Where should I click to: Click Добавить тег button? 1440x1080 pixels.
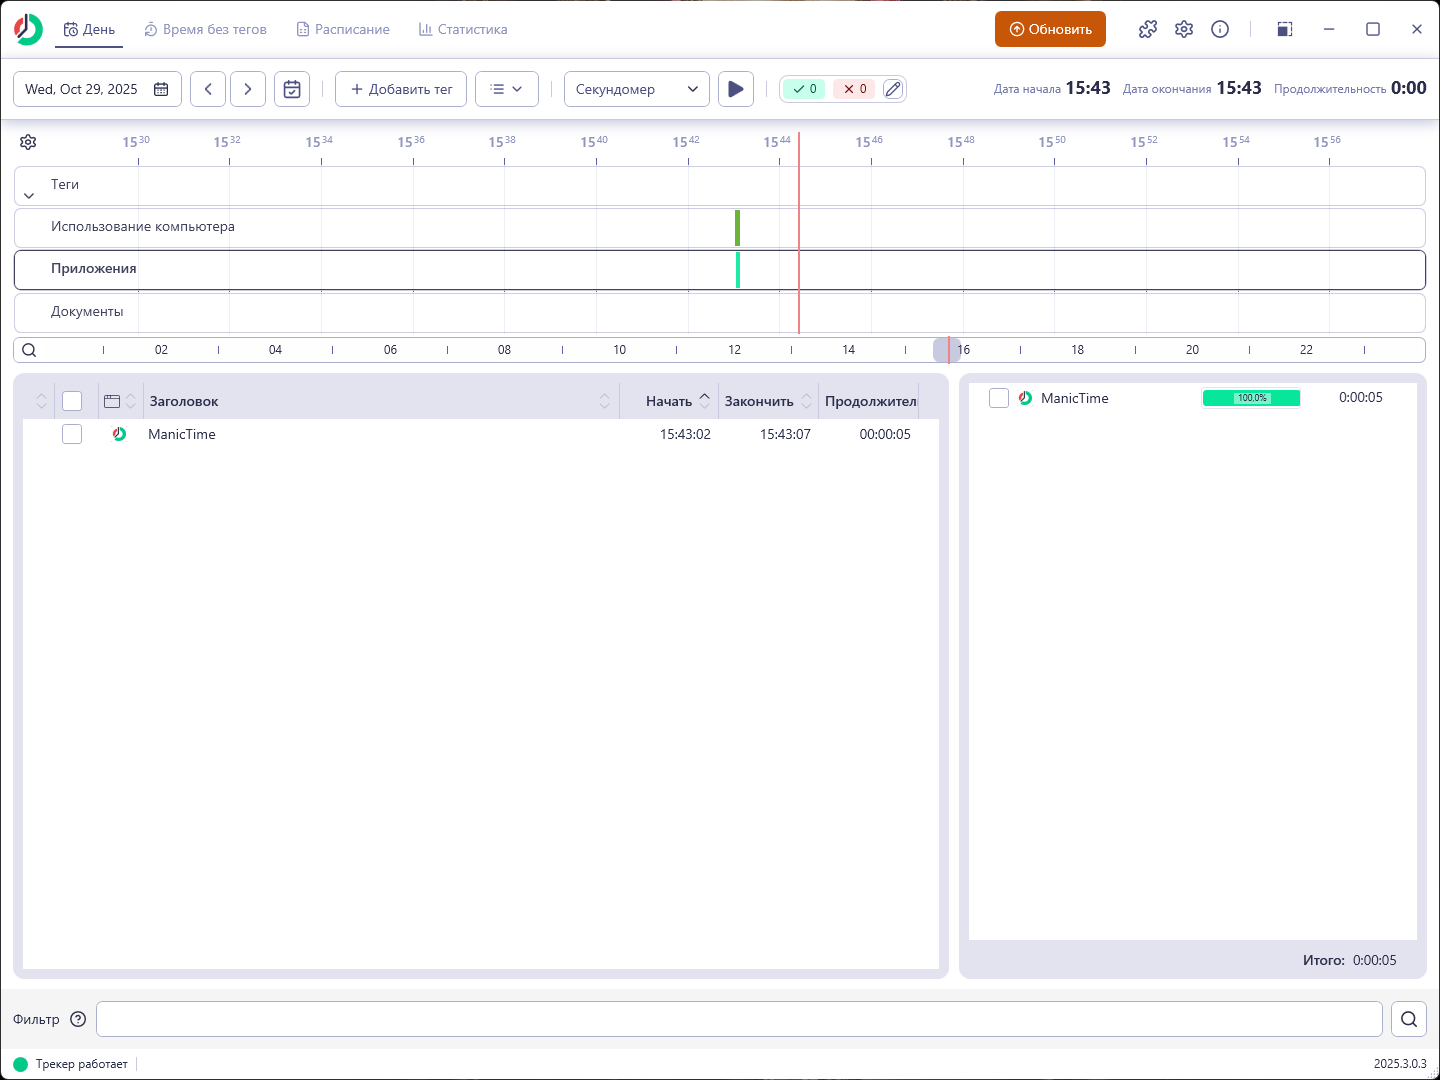[401, 89]
